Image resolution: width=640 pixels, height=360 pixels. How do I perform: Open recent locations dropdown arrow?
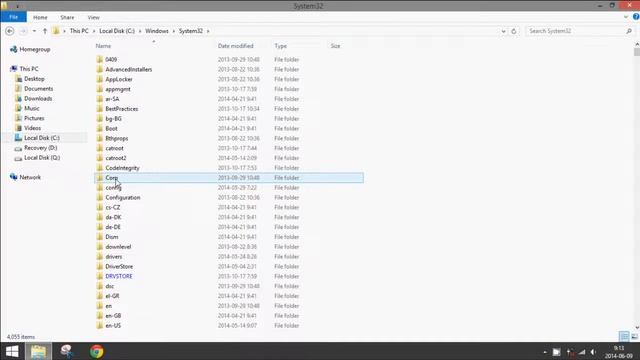(34, 31)
